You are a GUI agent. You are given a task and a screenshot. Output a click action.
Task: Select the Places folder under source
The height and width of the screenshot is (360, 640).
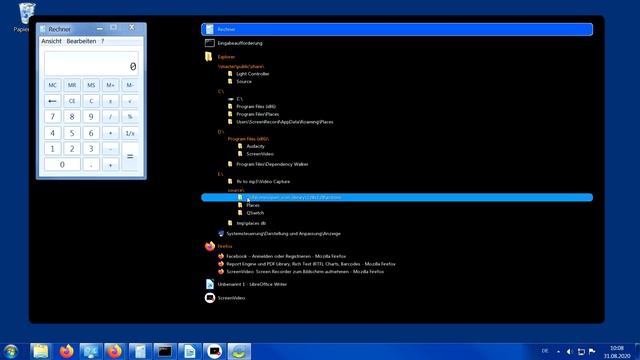click(x=253, y=205)
